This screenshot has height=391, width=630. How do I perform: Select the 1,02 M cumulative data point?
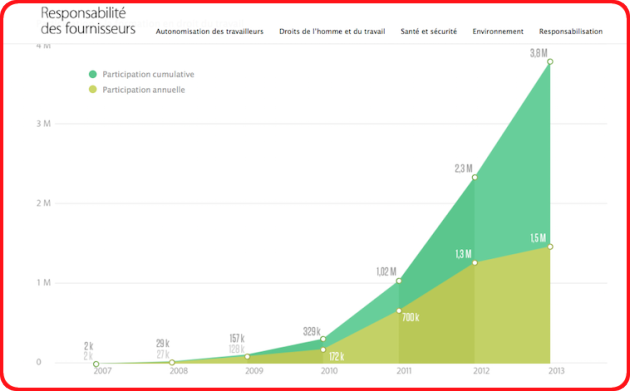tap(399, 281)
